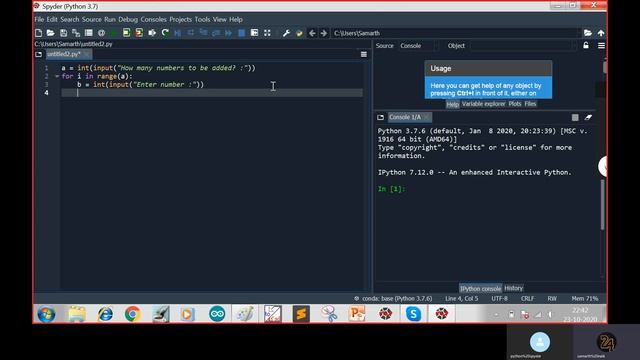The image size is (640, 360).
Task: Go forward with the right arrow icon
Action: [324, 33]
